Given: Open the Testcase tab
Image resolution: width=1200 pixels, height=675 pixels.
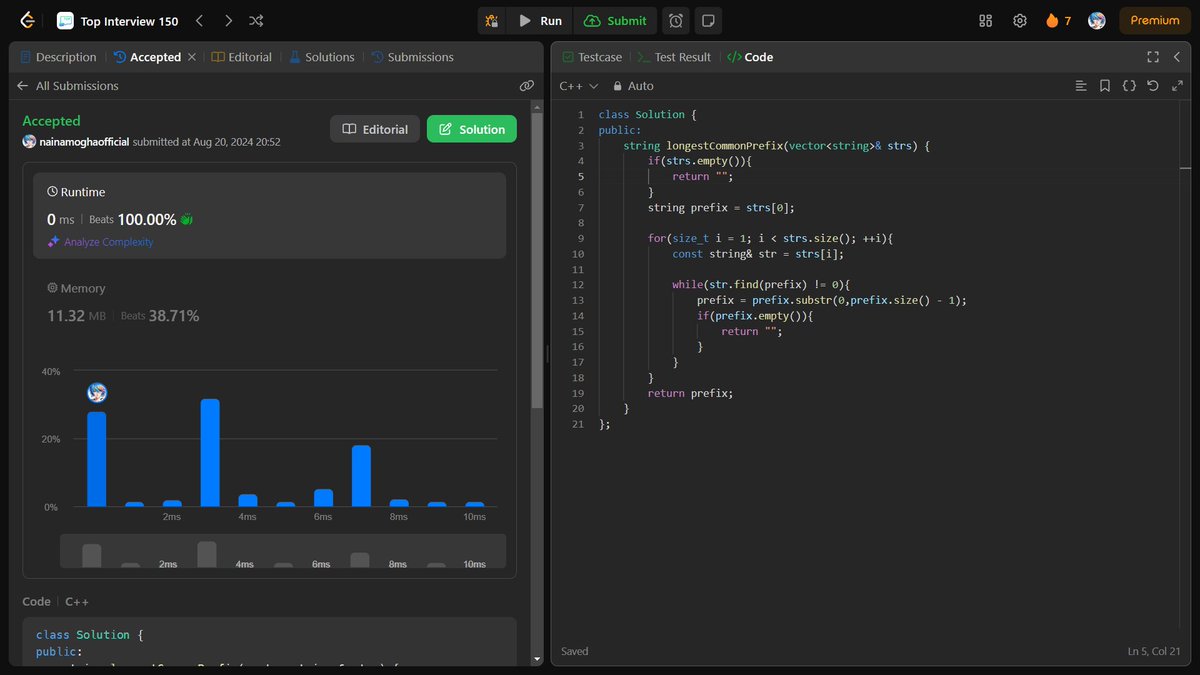Looking at the screenshot, I should point(592,57).
